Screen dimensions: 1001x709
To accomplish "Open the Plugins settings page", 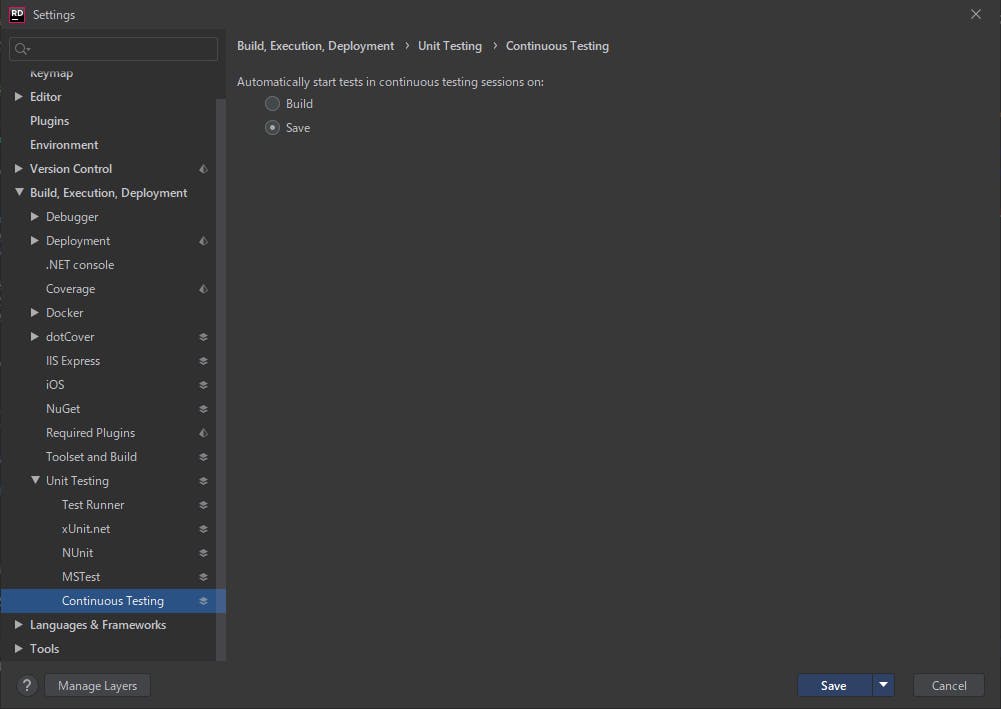I will [49, 121].
